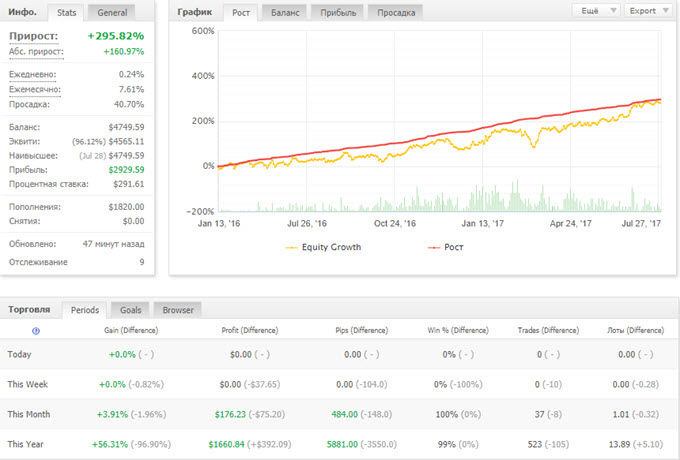
Task: Switch to the General tab
Action: point(112,13)
